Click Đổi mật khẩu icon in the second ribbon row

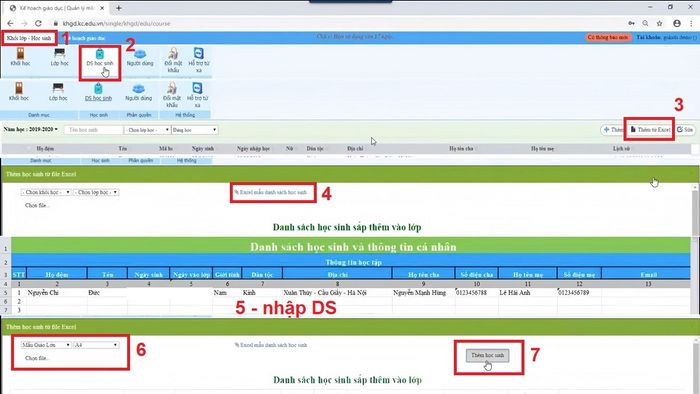point(172,95)
